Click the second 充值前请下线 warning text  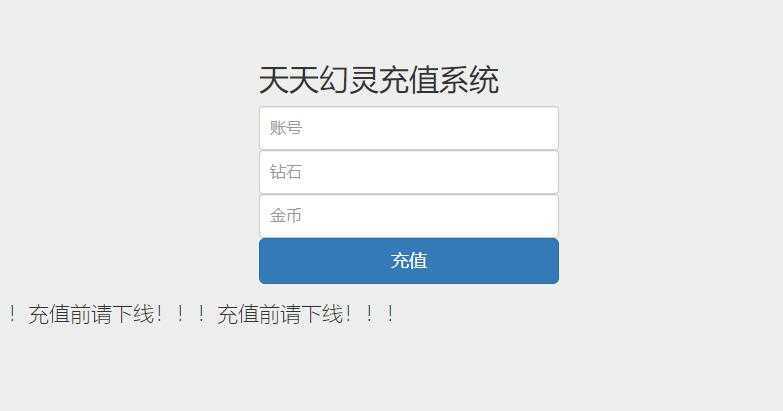coord(280,315)
